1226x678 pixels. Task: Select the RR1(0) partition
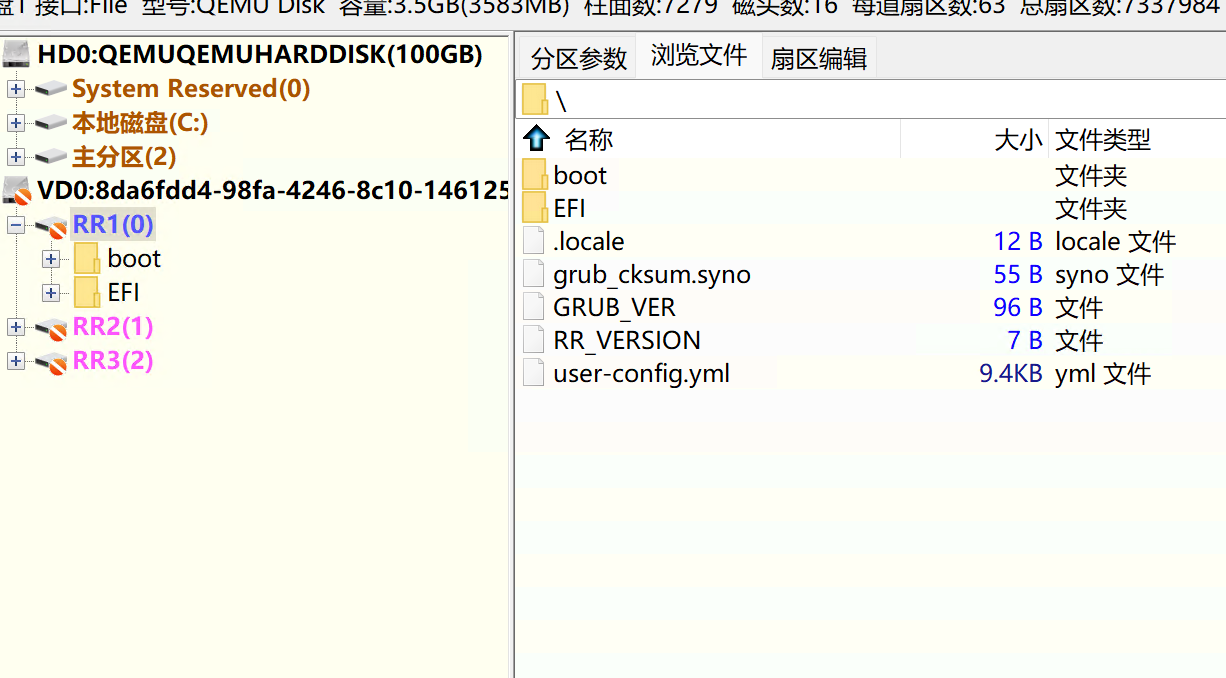[113, 224]
